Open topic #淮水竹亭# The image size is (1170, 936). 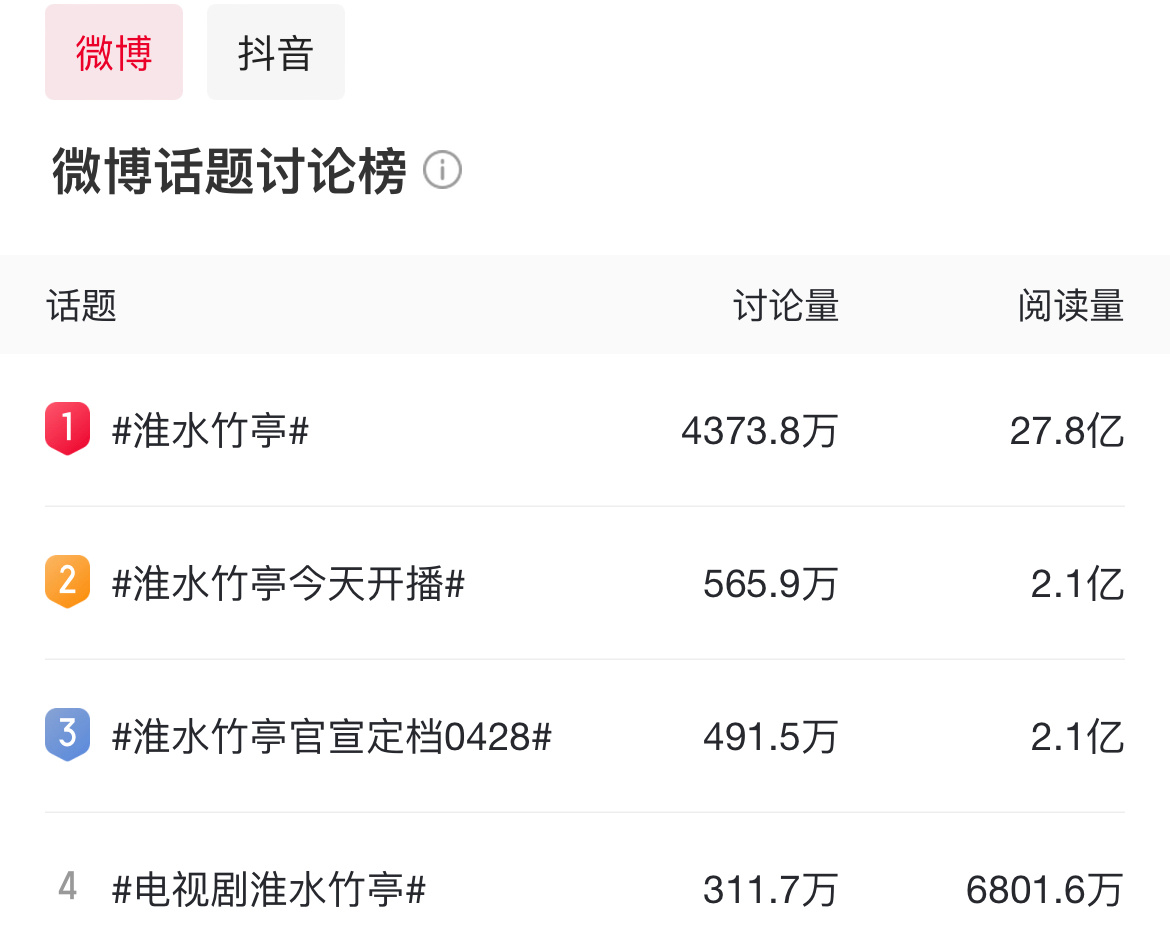(210, 431)
